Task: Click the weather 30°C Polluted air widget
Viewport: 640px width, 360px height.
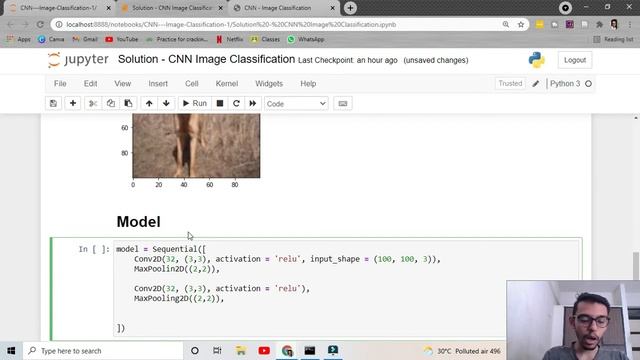Action: click(462, 351)
